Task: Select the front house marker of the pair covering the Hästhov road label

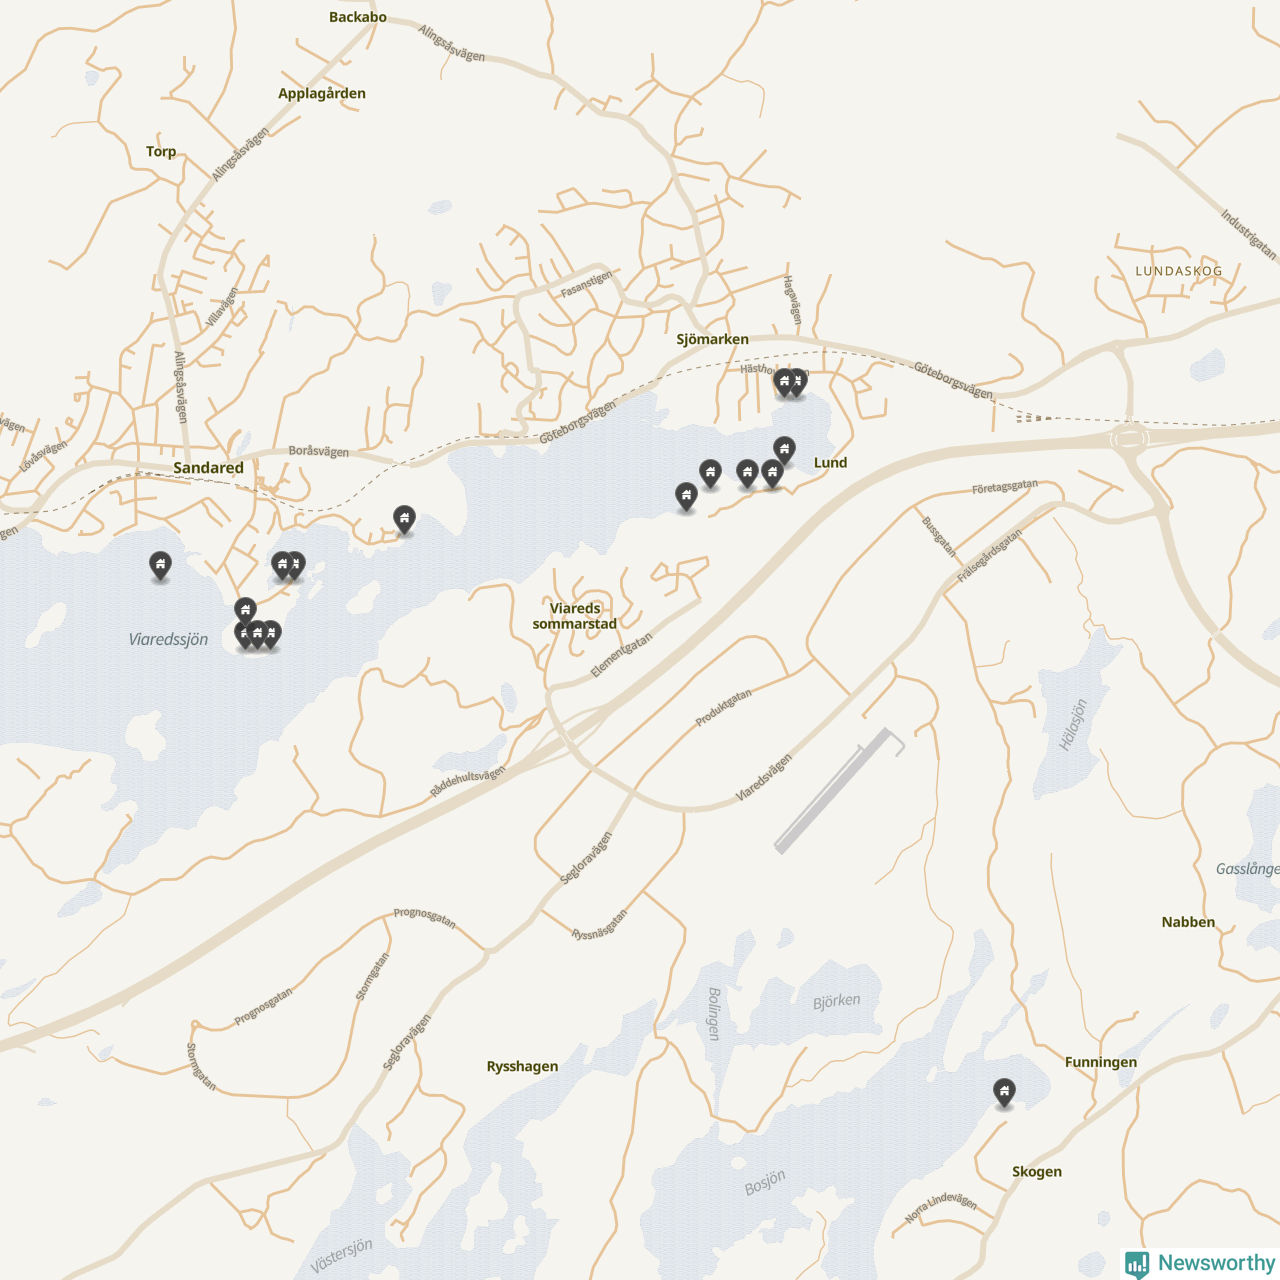Action: pyautogui.click(x=785, y=382)
